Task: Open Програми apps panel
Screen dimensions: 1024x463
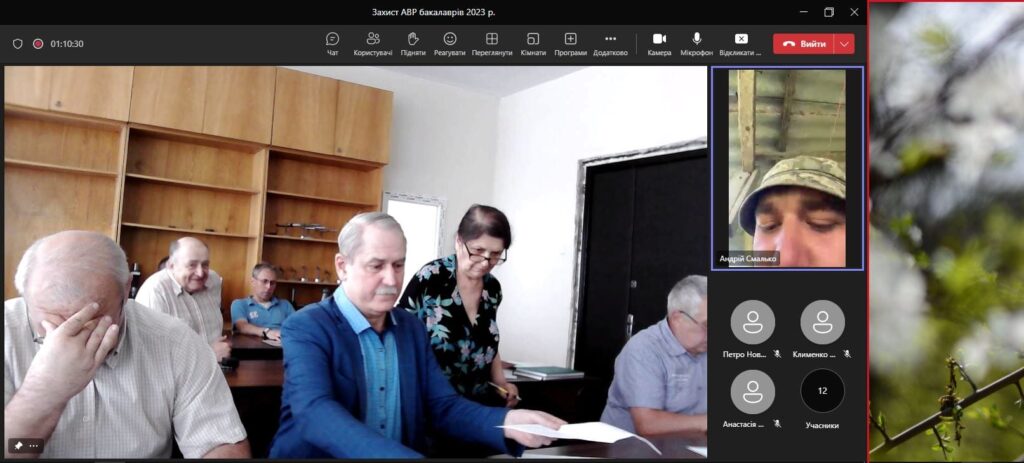Action: tap(570, 43)
